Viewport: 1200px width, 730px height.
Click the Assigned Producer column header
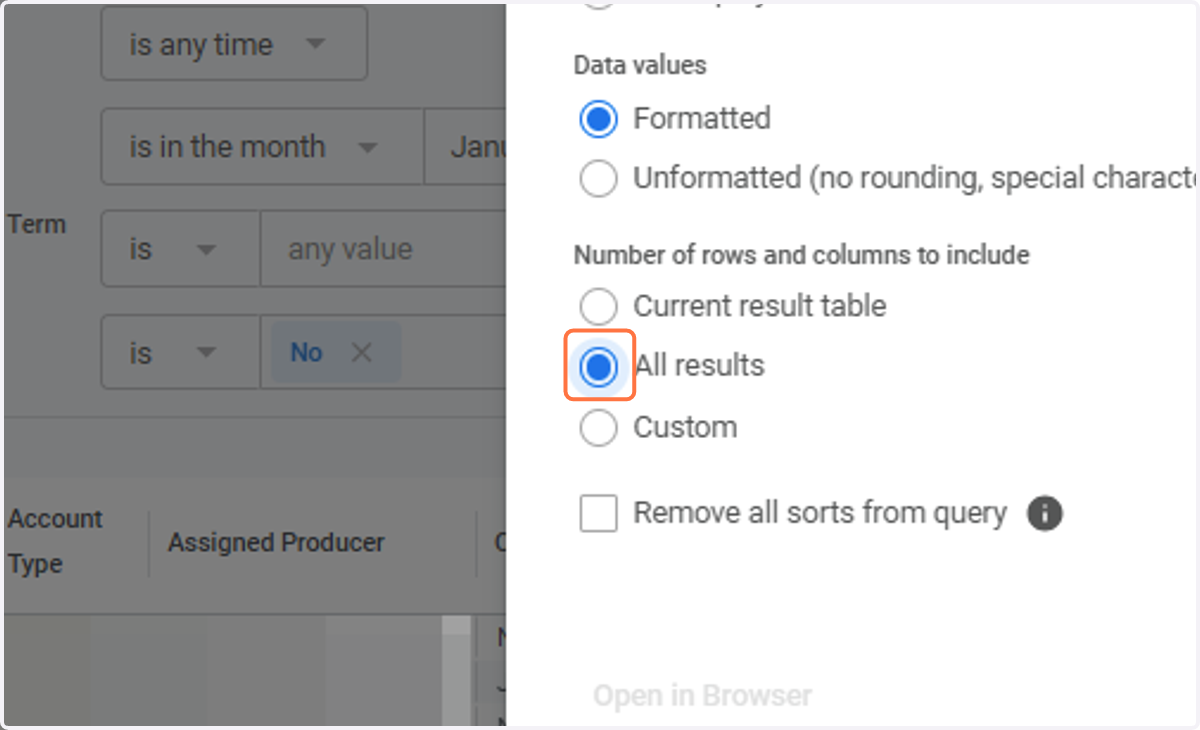tap(276, 543)
